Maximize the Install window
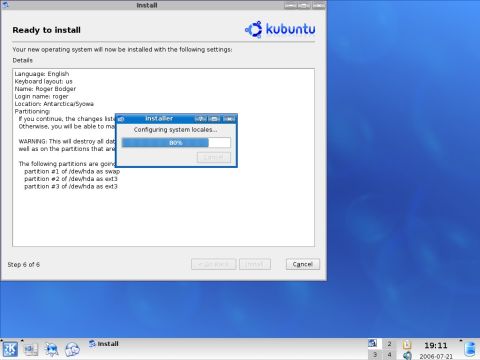This screenshot has width=480, height=360. (304, 5)
